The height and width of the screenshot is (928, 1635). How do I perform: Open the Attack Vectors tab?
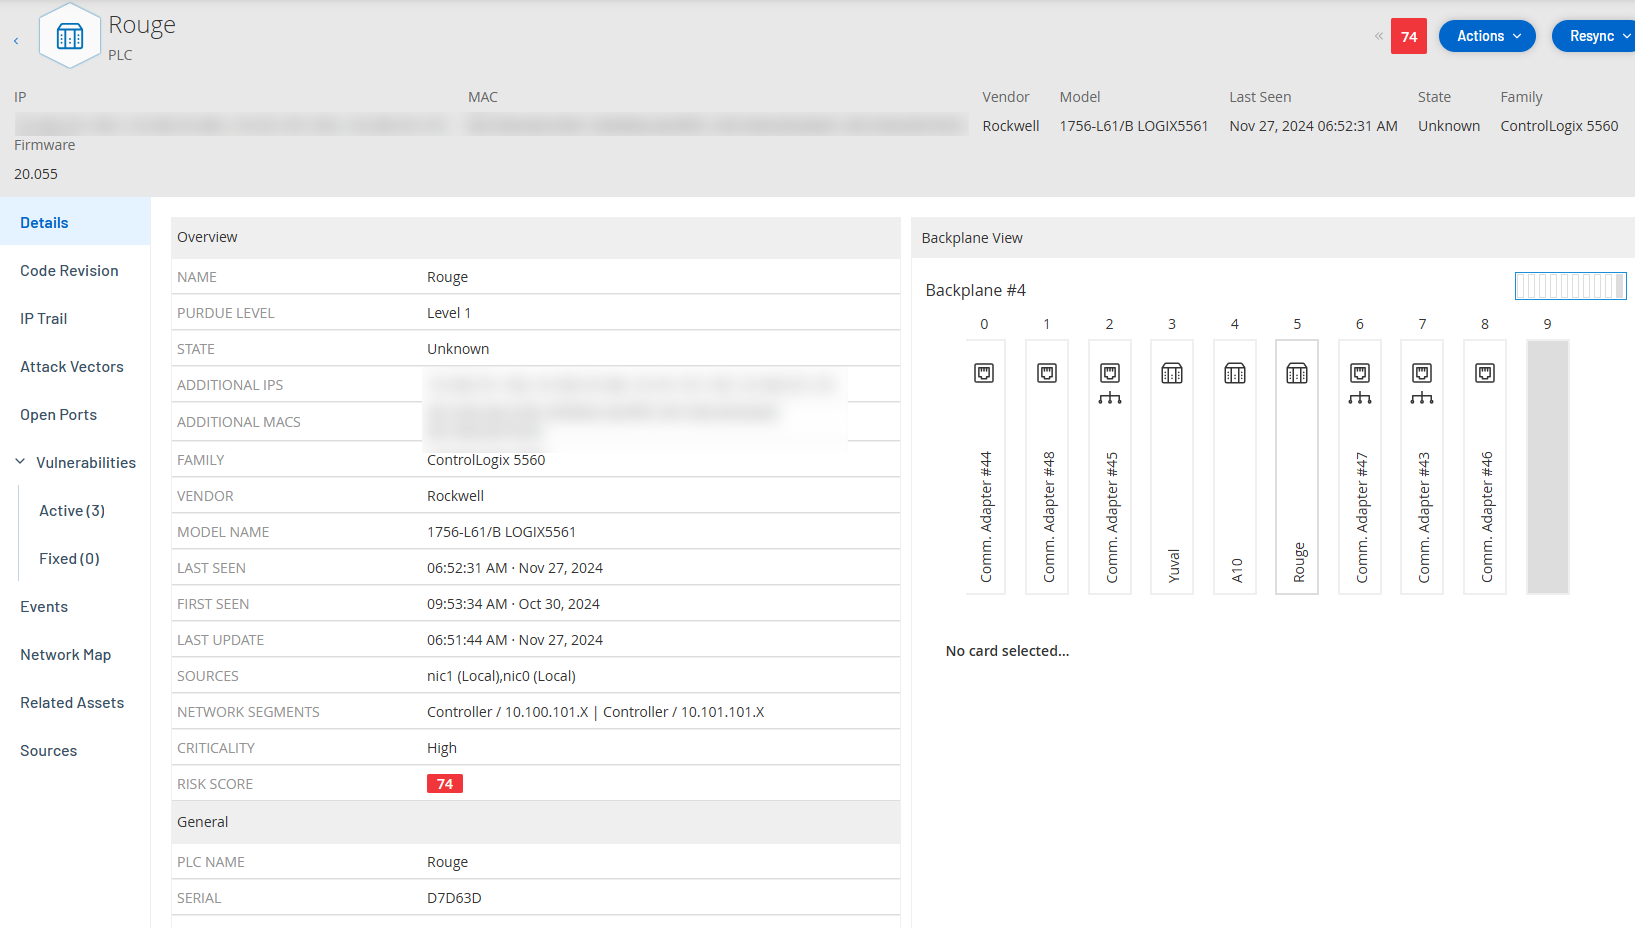[72, 367]
